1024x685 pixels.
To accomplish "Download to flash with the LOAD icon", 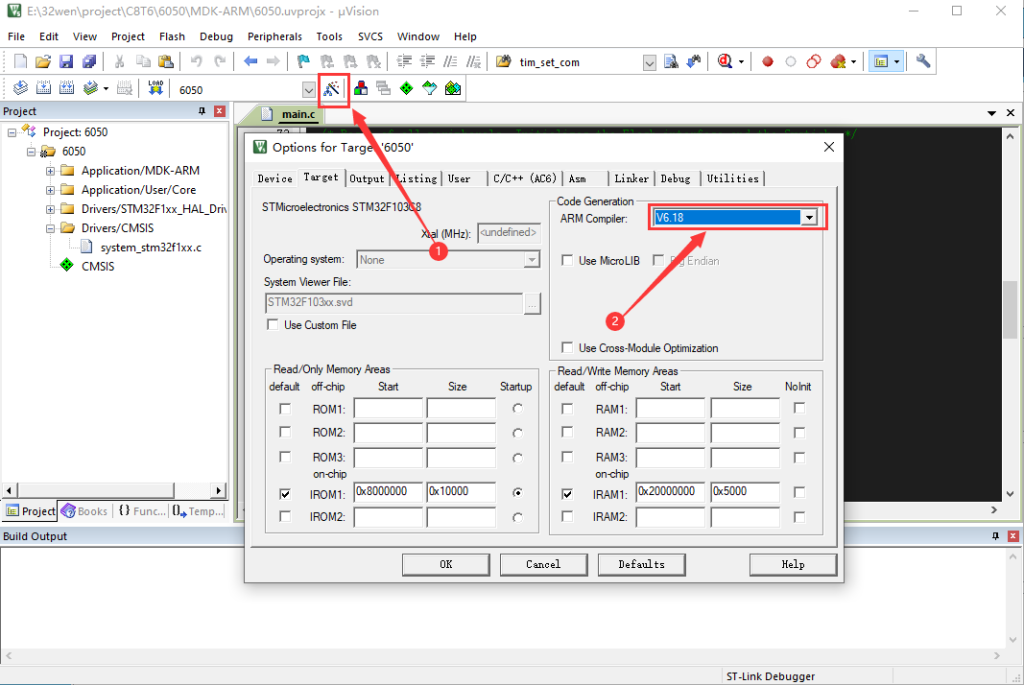I will point(155,88).
